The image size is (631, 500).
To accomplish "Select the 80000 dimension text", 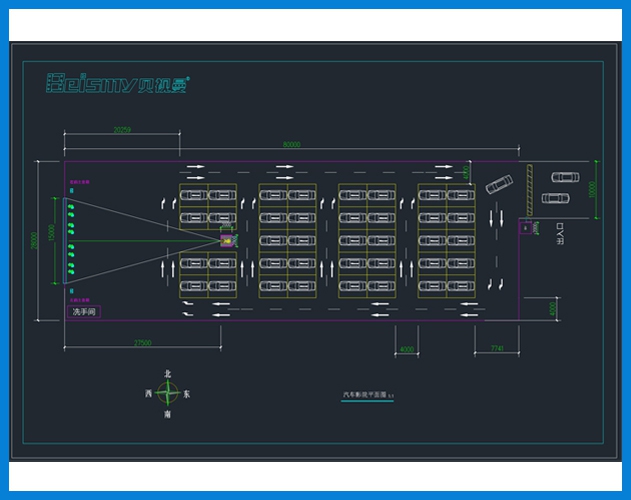I will [291, 145].
